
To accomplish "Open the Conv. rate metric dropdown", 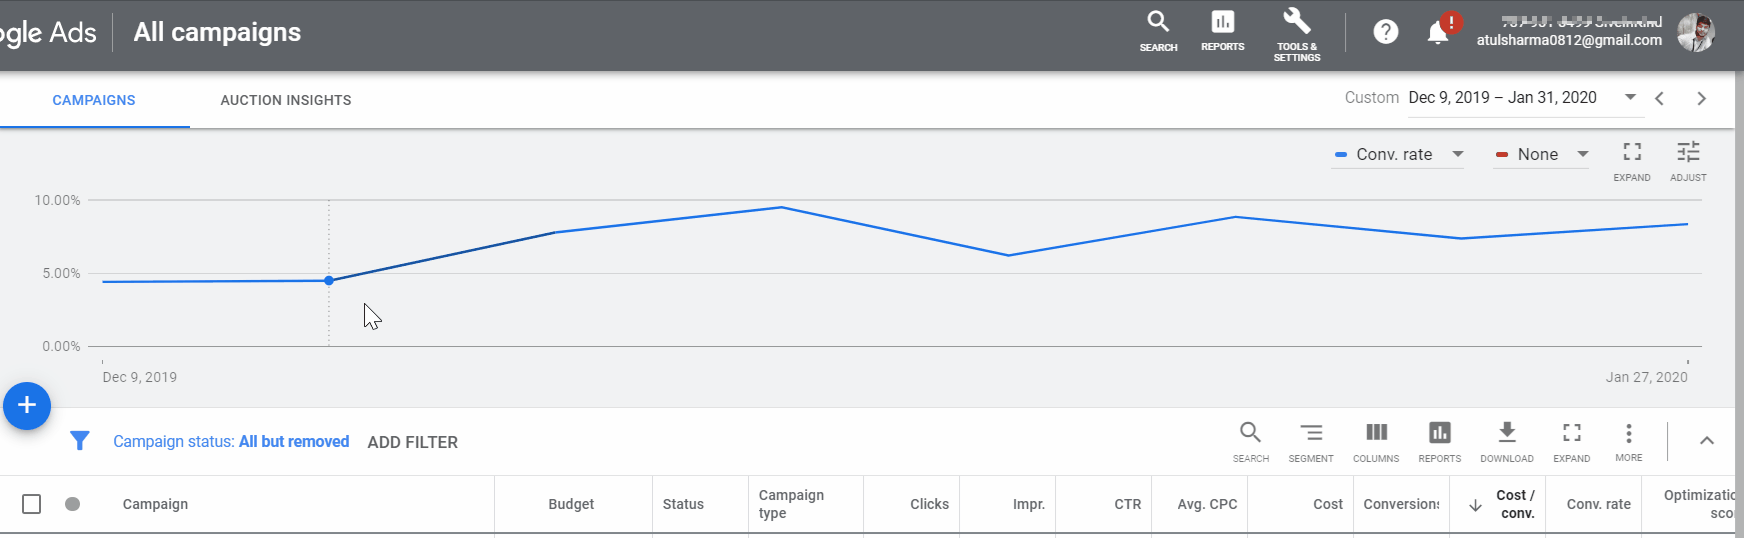I will pyautogui.click(x=1398, y=154).
